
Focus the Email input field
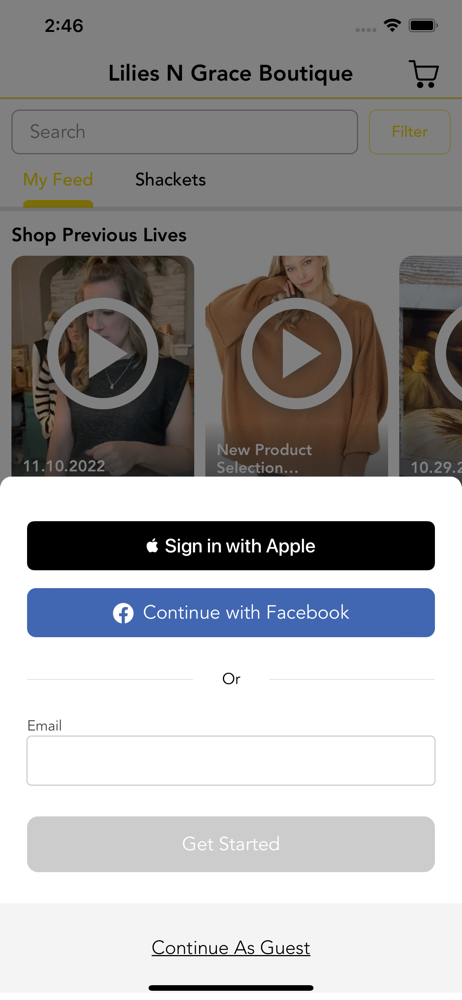[231, 761]
